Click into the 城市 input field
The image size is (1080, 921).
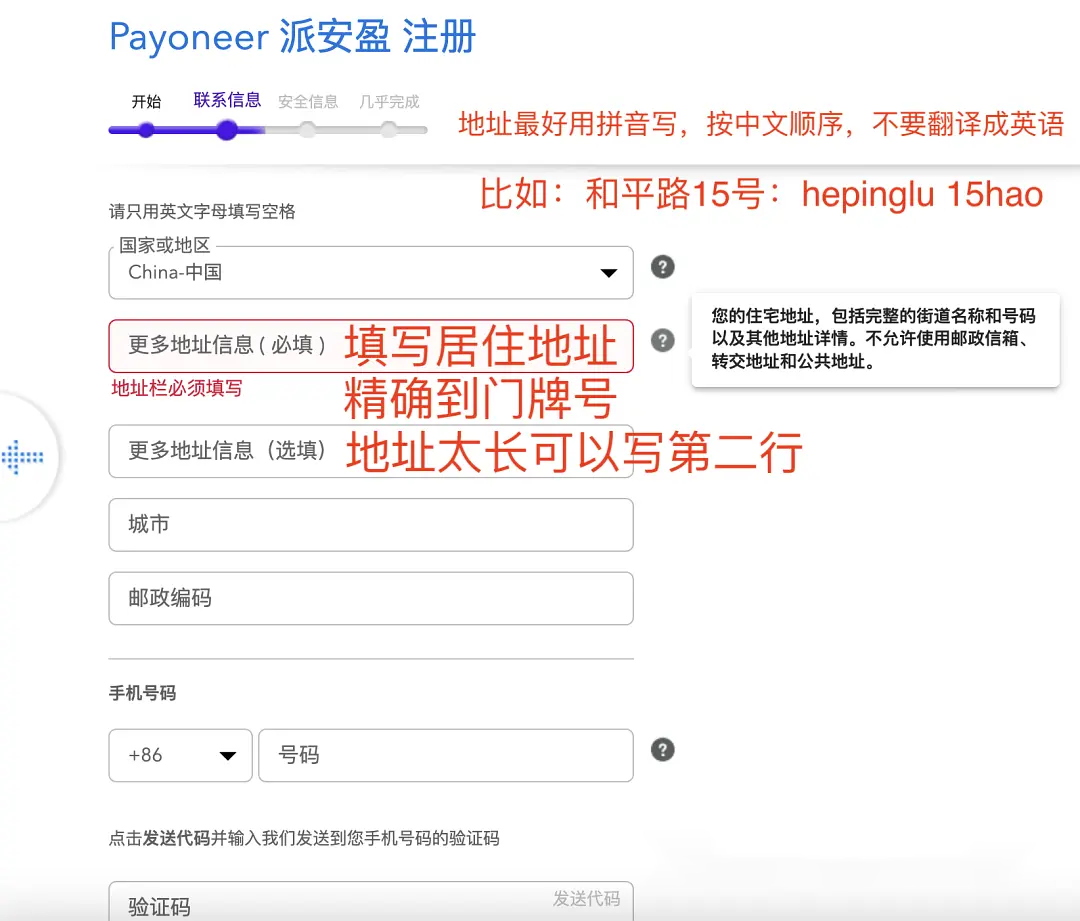[x=370, y=525]
